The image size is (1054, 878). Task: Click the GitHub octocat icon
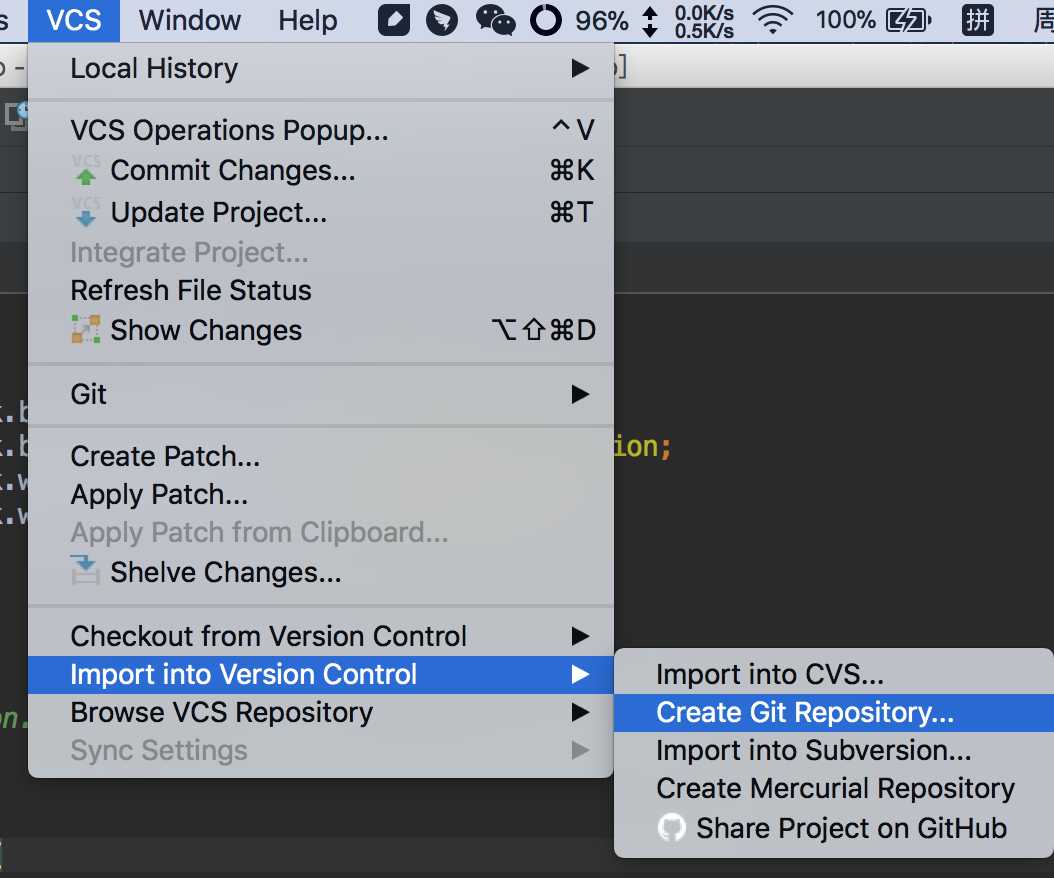coord(671,828)
